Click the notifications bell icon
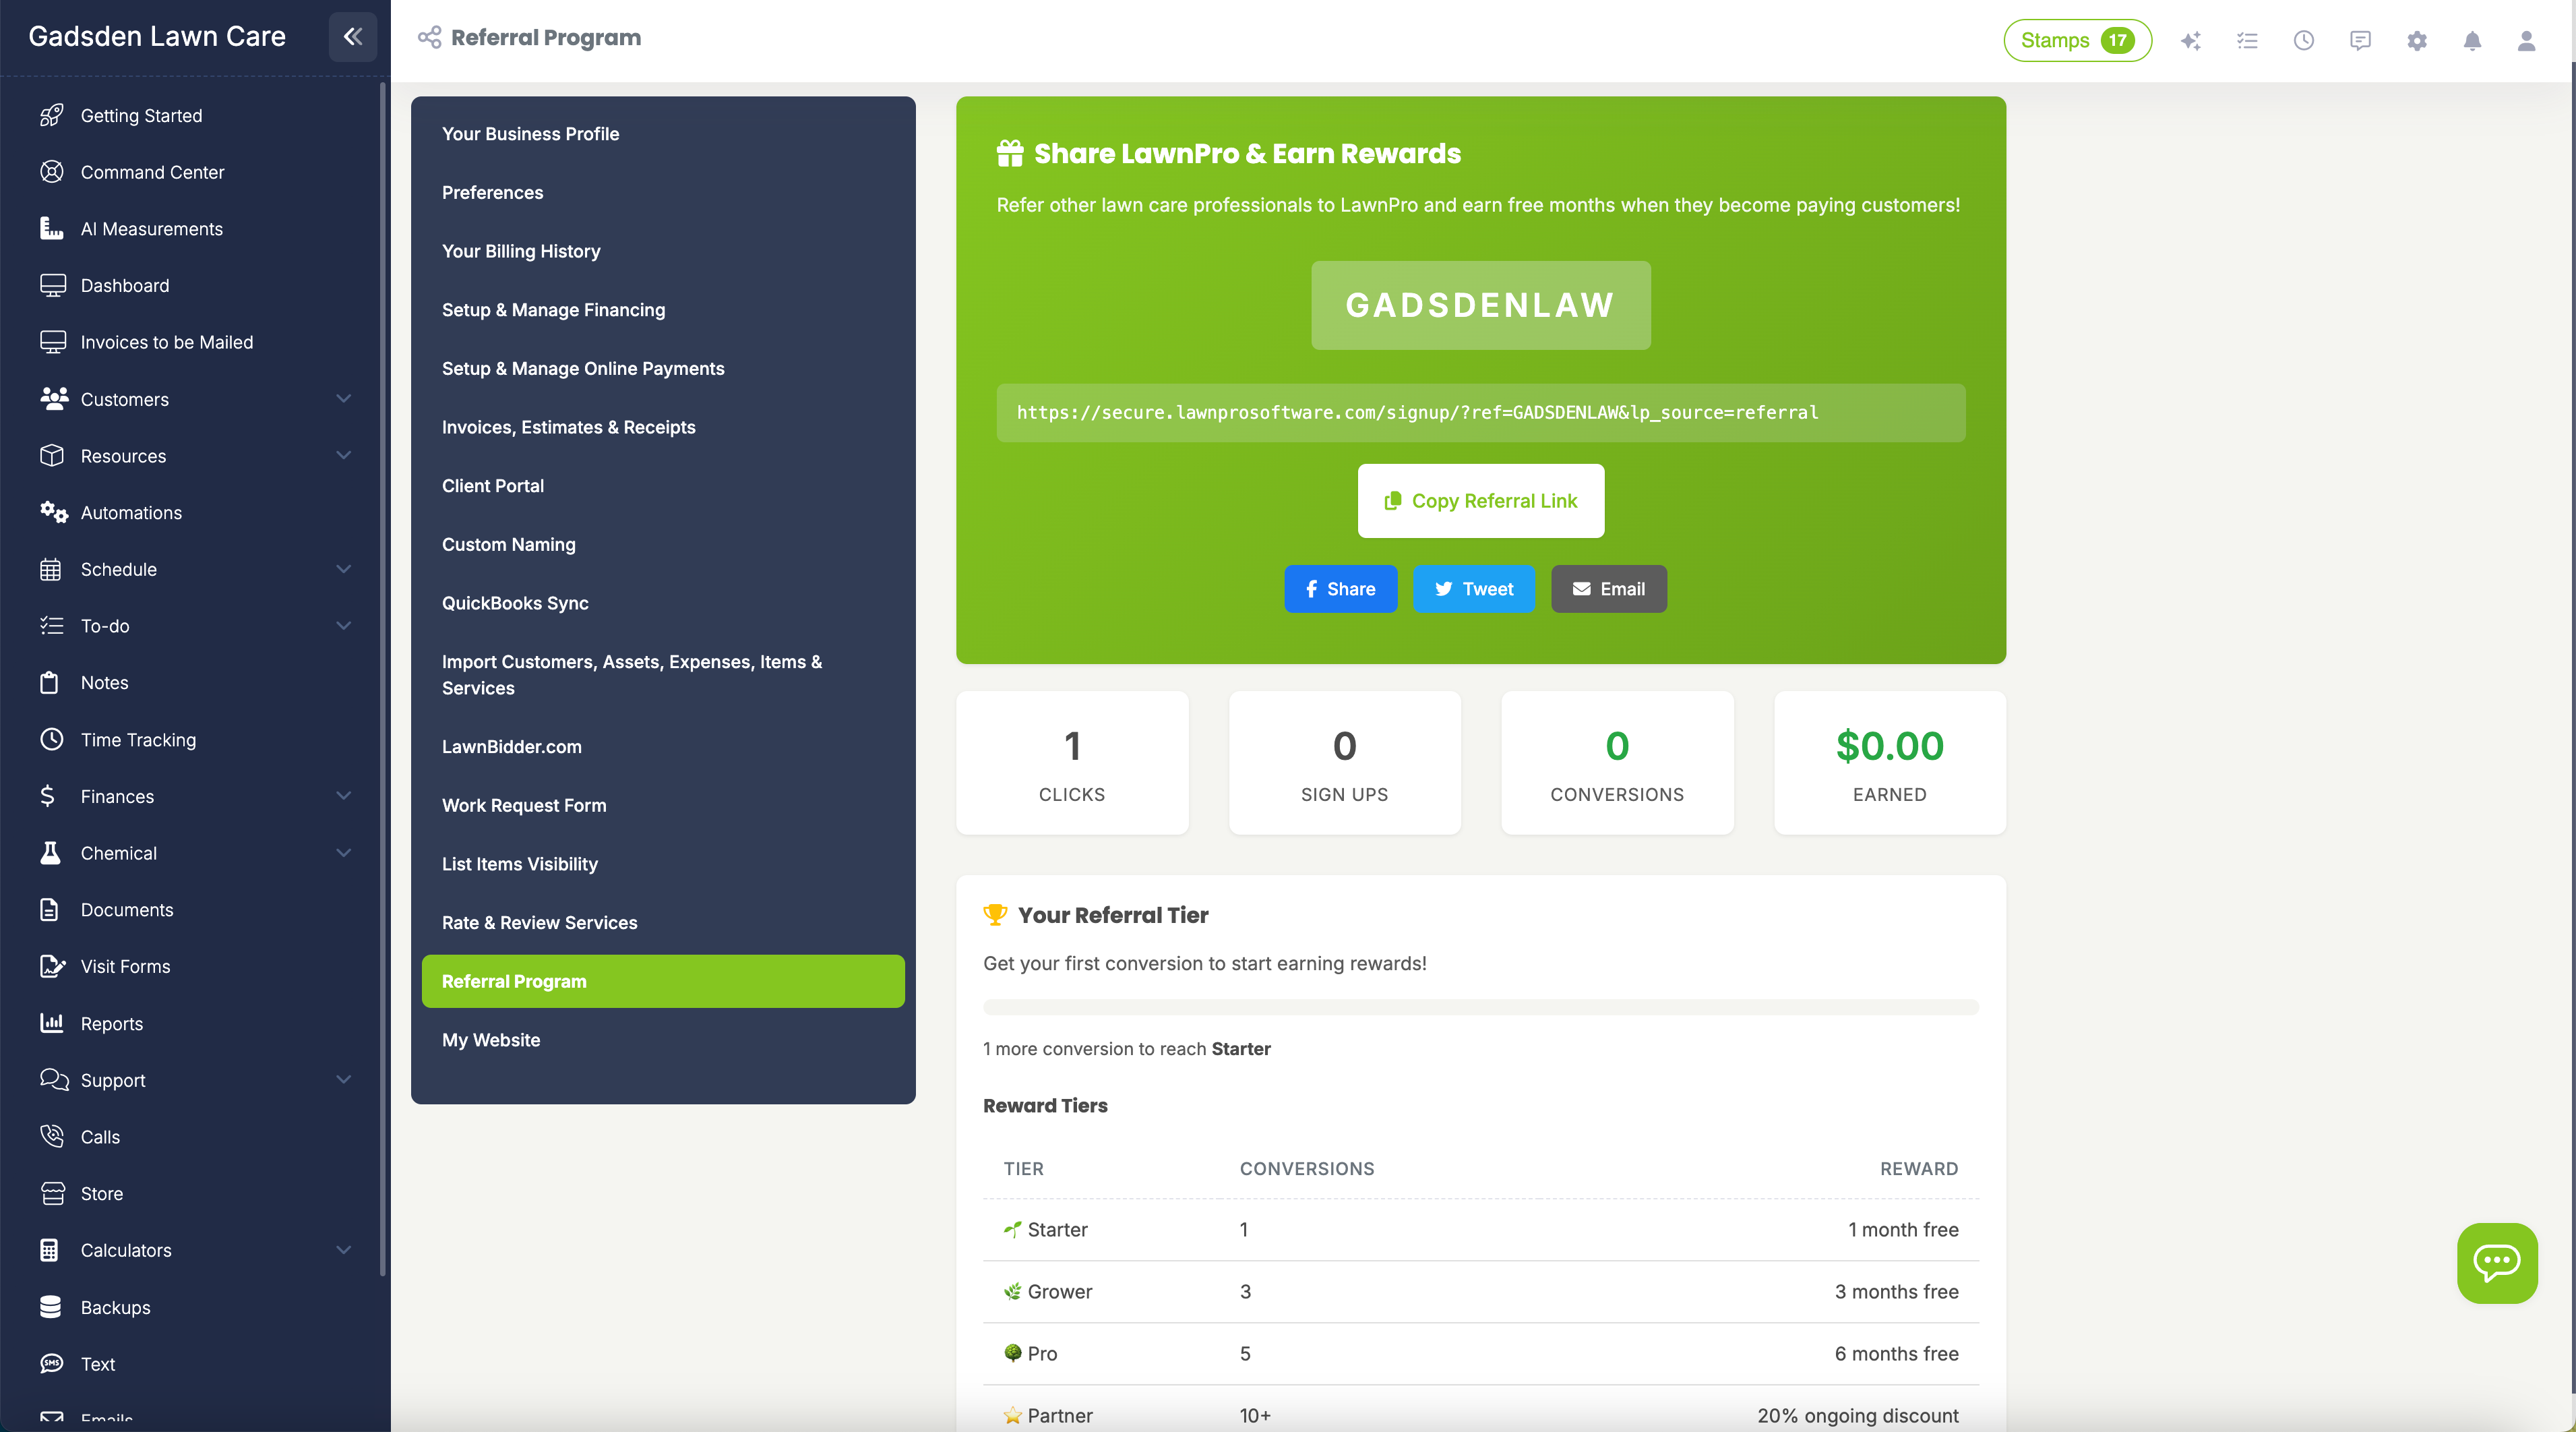The height and width of the screenshot is (1432, 2576). coord(2472,41)
